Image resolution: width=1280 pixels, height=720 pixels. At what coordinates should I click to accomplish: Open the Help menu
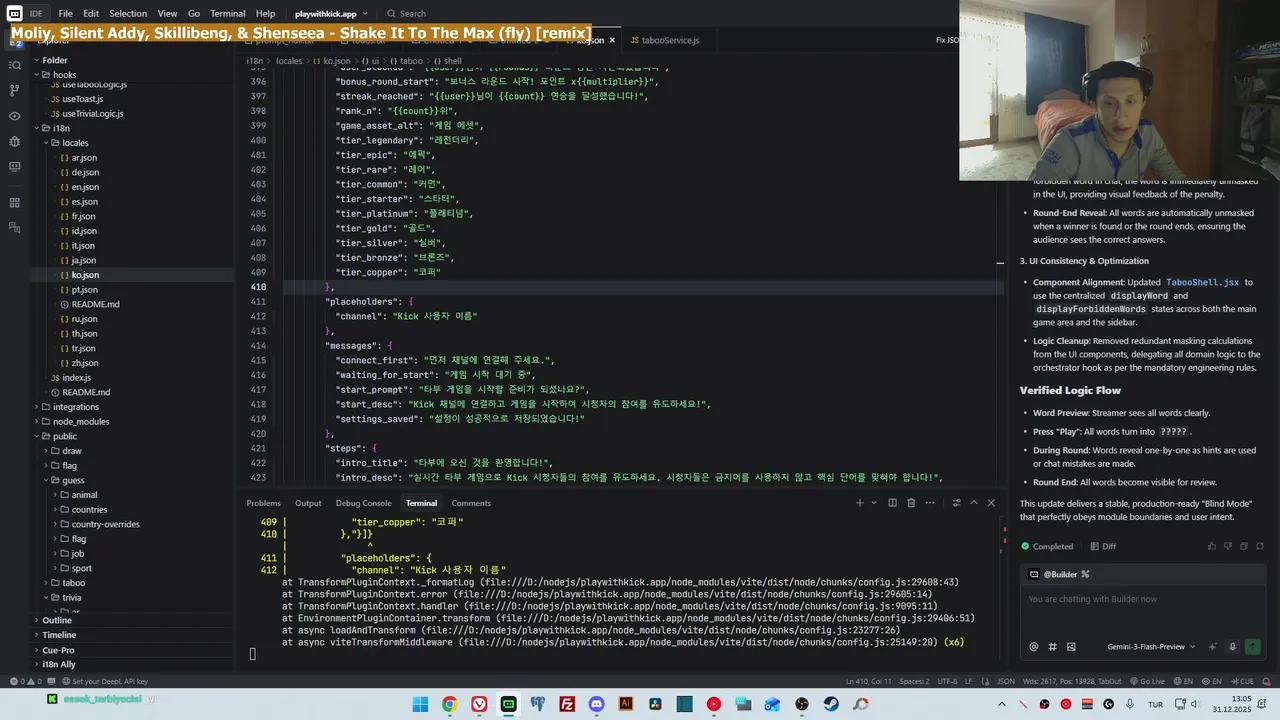(x=265, y=14)
